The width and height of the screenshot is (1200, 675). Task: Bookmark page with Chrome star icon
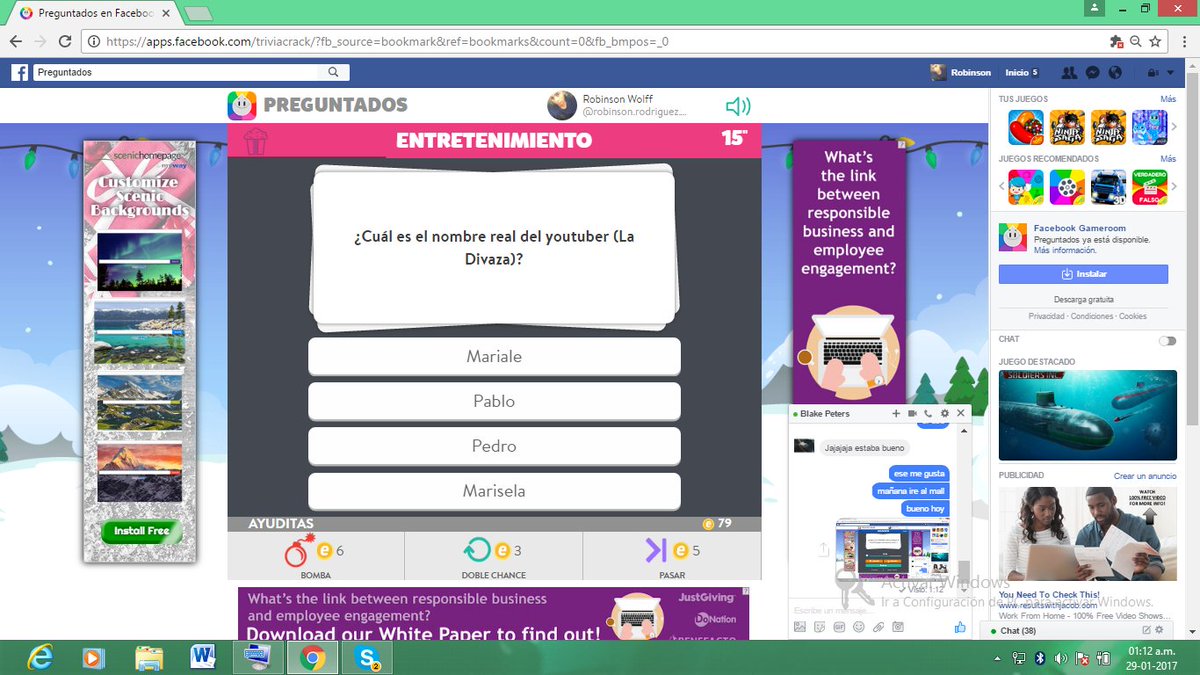coord(1155,42)
